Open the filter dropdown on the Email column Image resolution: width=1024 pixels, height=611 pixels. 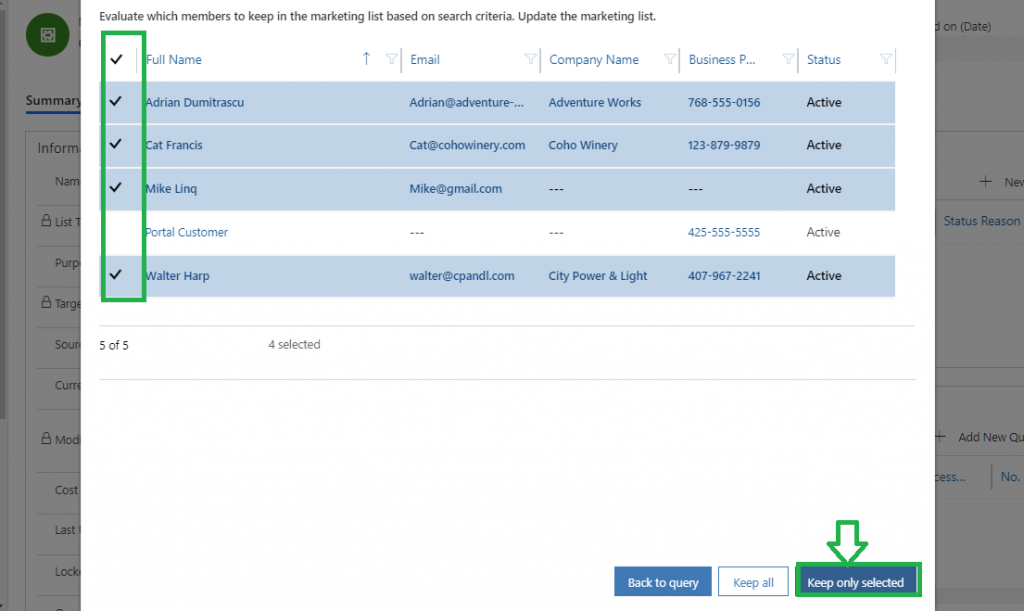(533, 61)
